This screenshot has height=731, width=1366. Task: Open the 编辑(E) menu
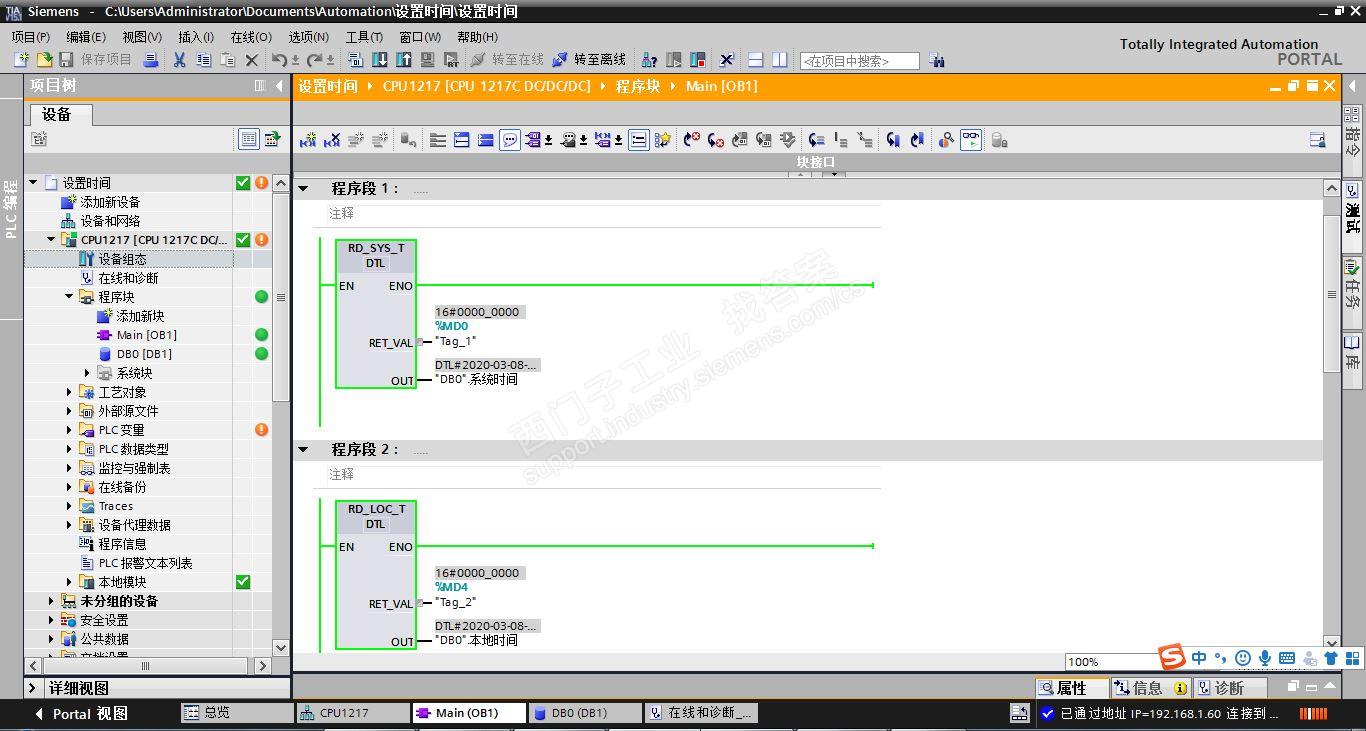tap(86, 36)
